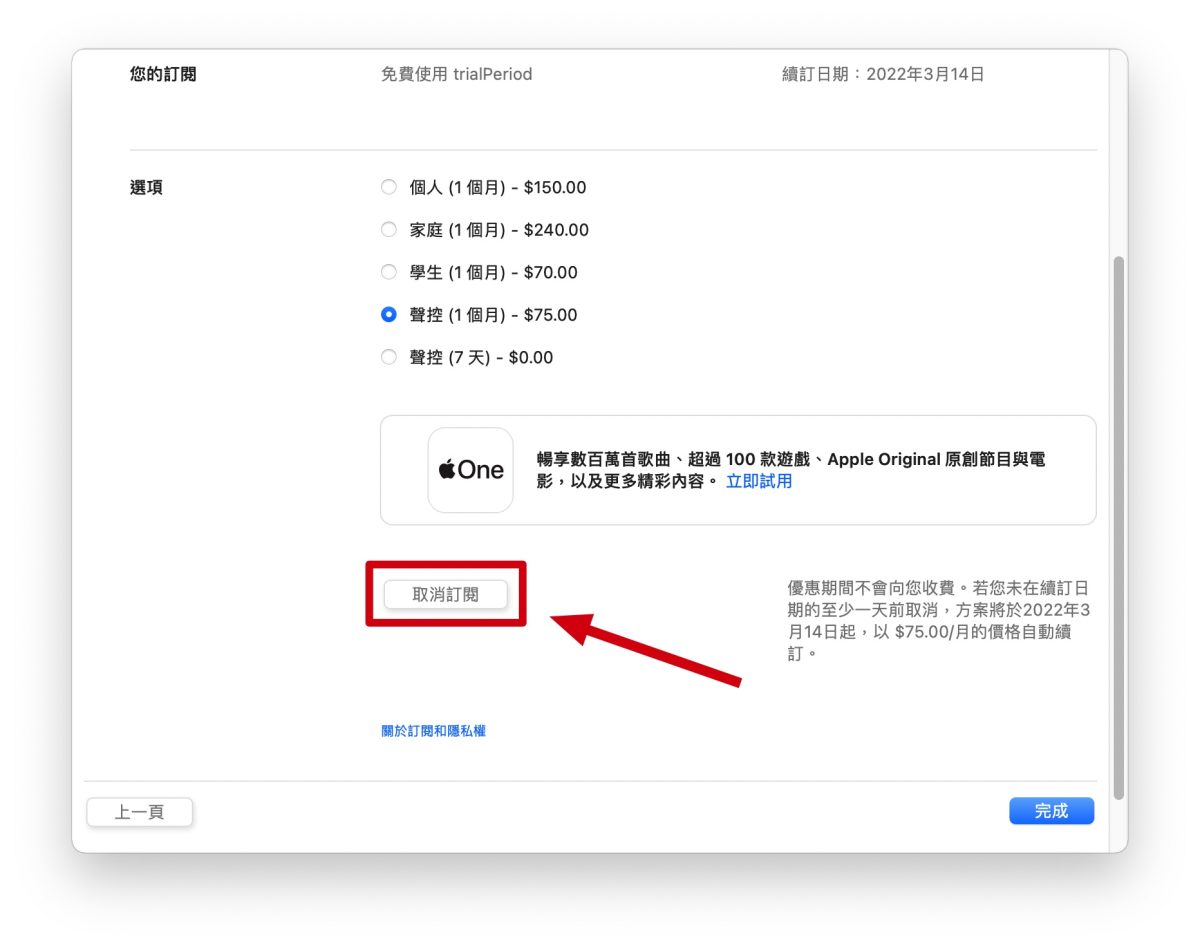Click the 免費使用 trialPeriod text
Screen dimensions: 1200x948
pyautogui.click(x=456, y=74)
